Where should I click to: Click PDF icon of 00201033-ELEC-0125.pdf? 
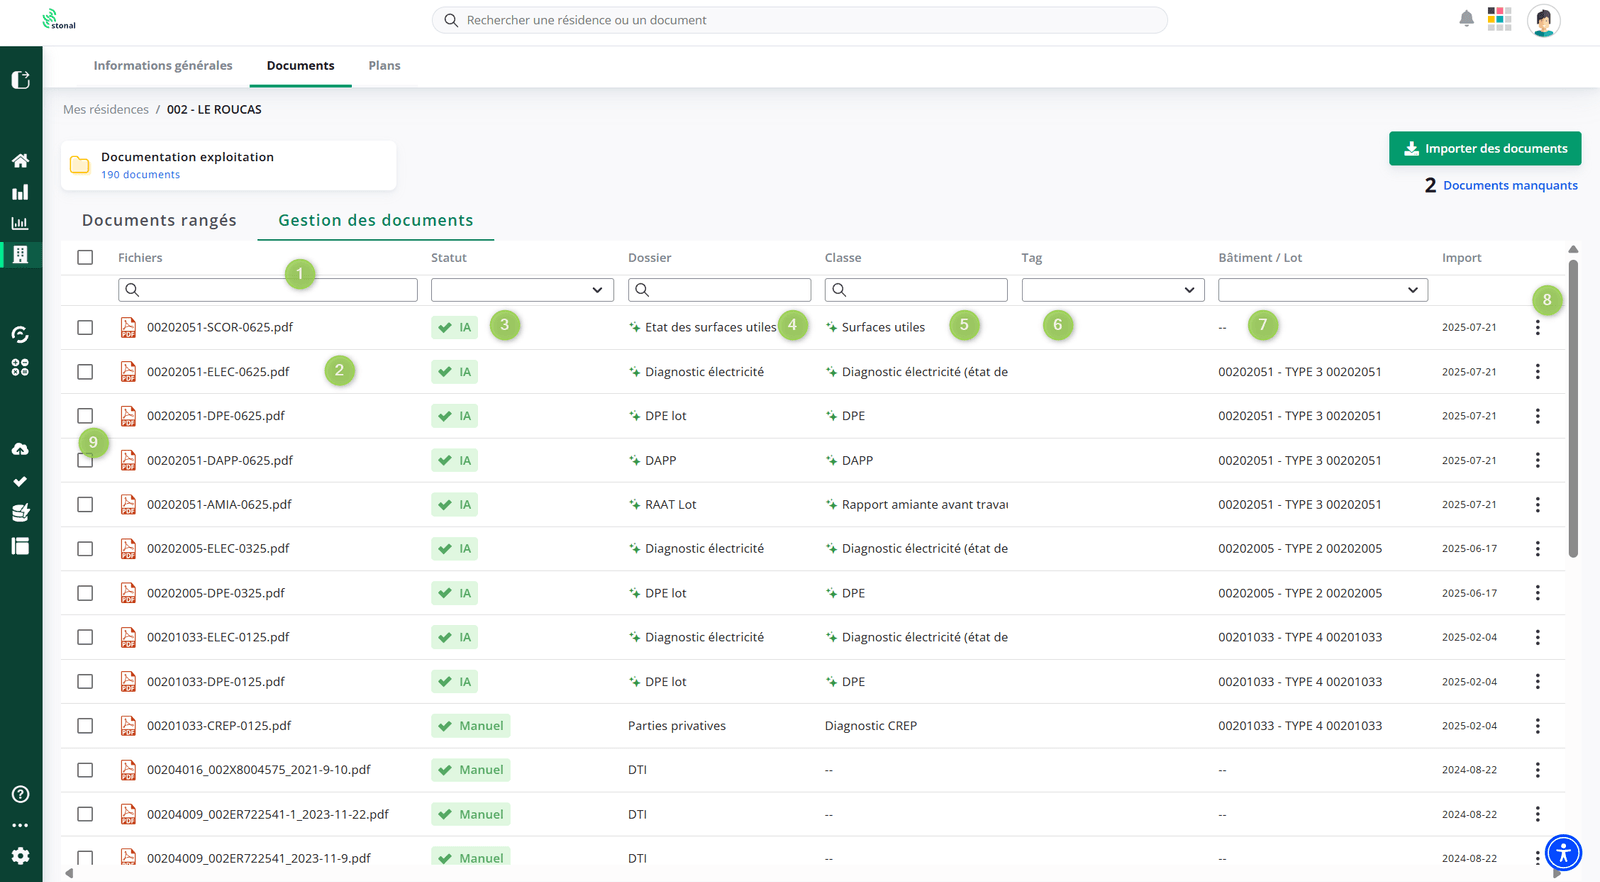tap(128, 637)
